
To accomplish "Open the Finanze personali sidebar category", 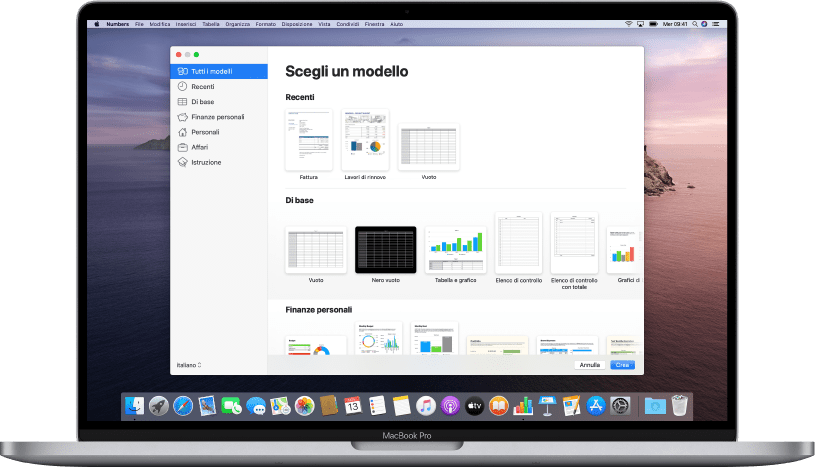I will (x=219, y=117).
